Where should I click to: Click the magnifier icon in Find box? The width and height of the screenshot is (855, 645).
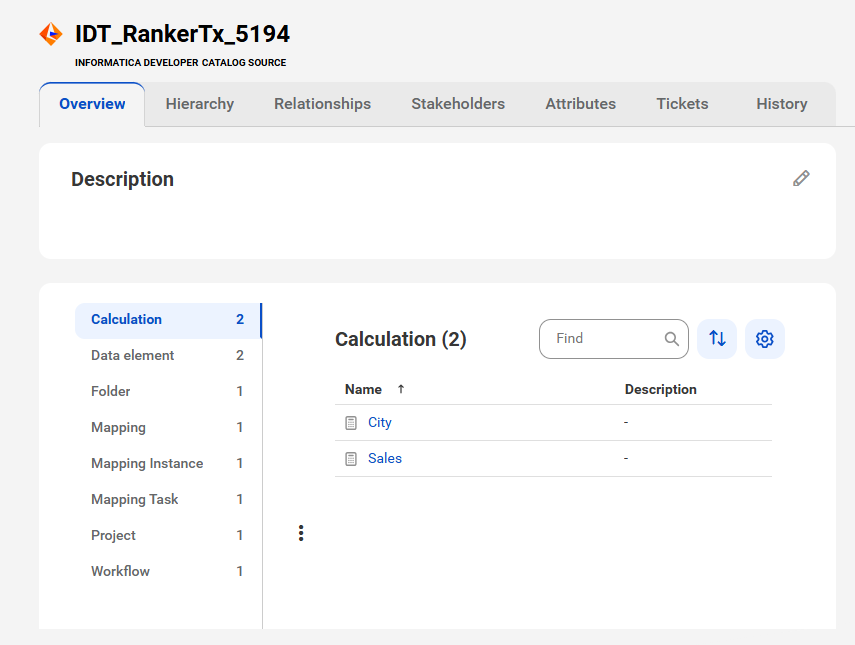click(672, 339)
